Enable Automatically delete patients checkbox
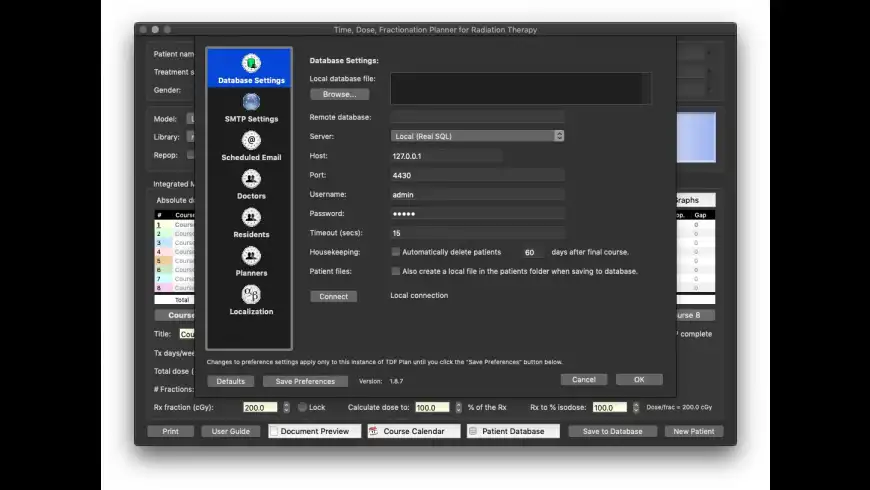Viewport: 870px width, 490px height. [396, 252]
